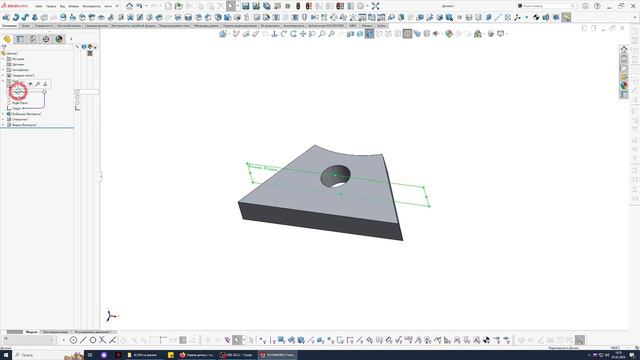Expand the Annotations node in the tree

coord(3,70)
